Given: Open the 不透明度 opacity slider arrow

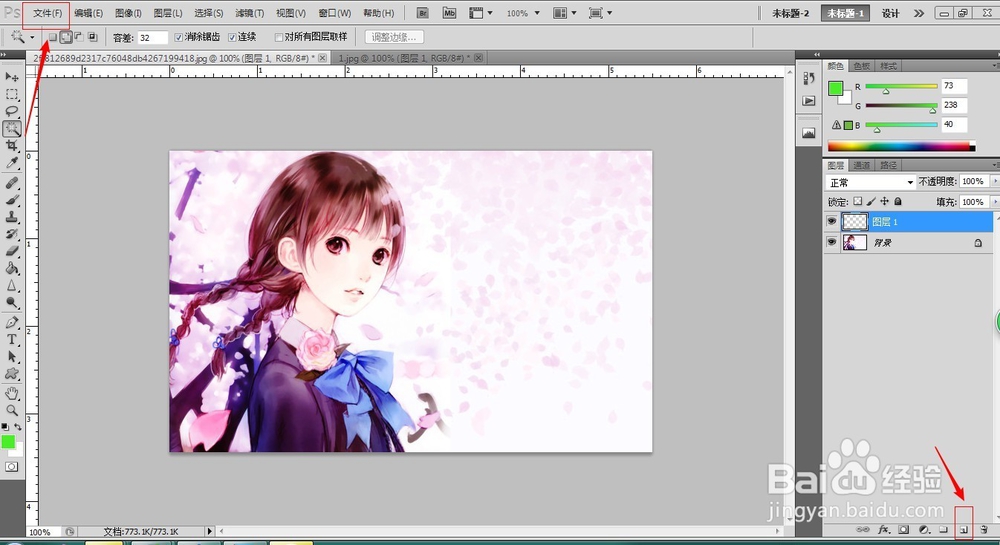Looking at the screenshot, I should coord(995,182).
